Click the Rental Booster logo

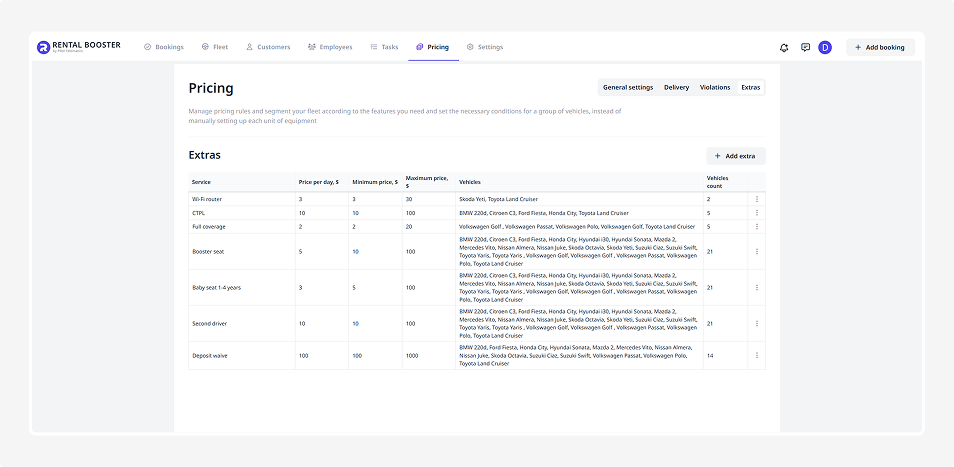pyautogui.click(x=78, y=47)
